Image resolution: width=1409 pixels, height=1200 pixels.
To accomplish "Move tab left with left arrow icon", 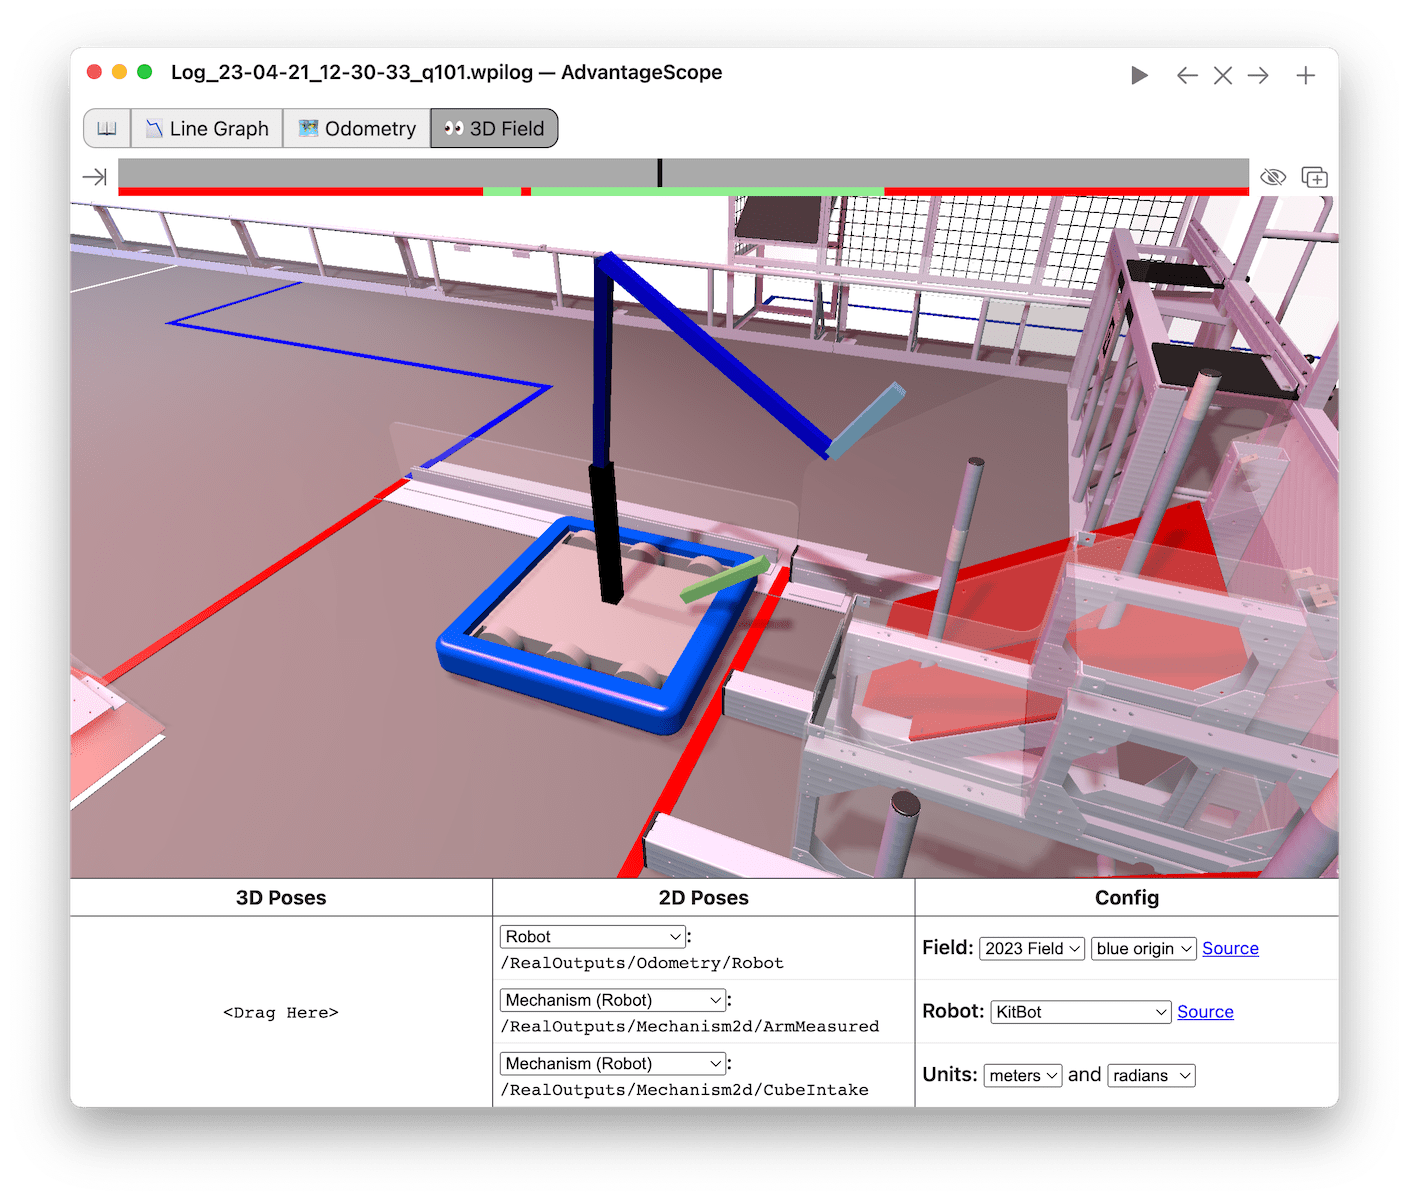I will pos(1187,76).
